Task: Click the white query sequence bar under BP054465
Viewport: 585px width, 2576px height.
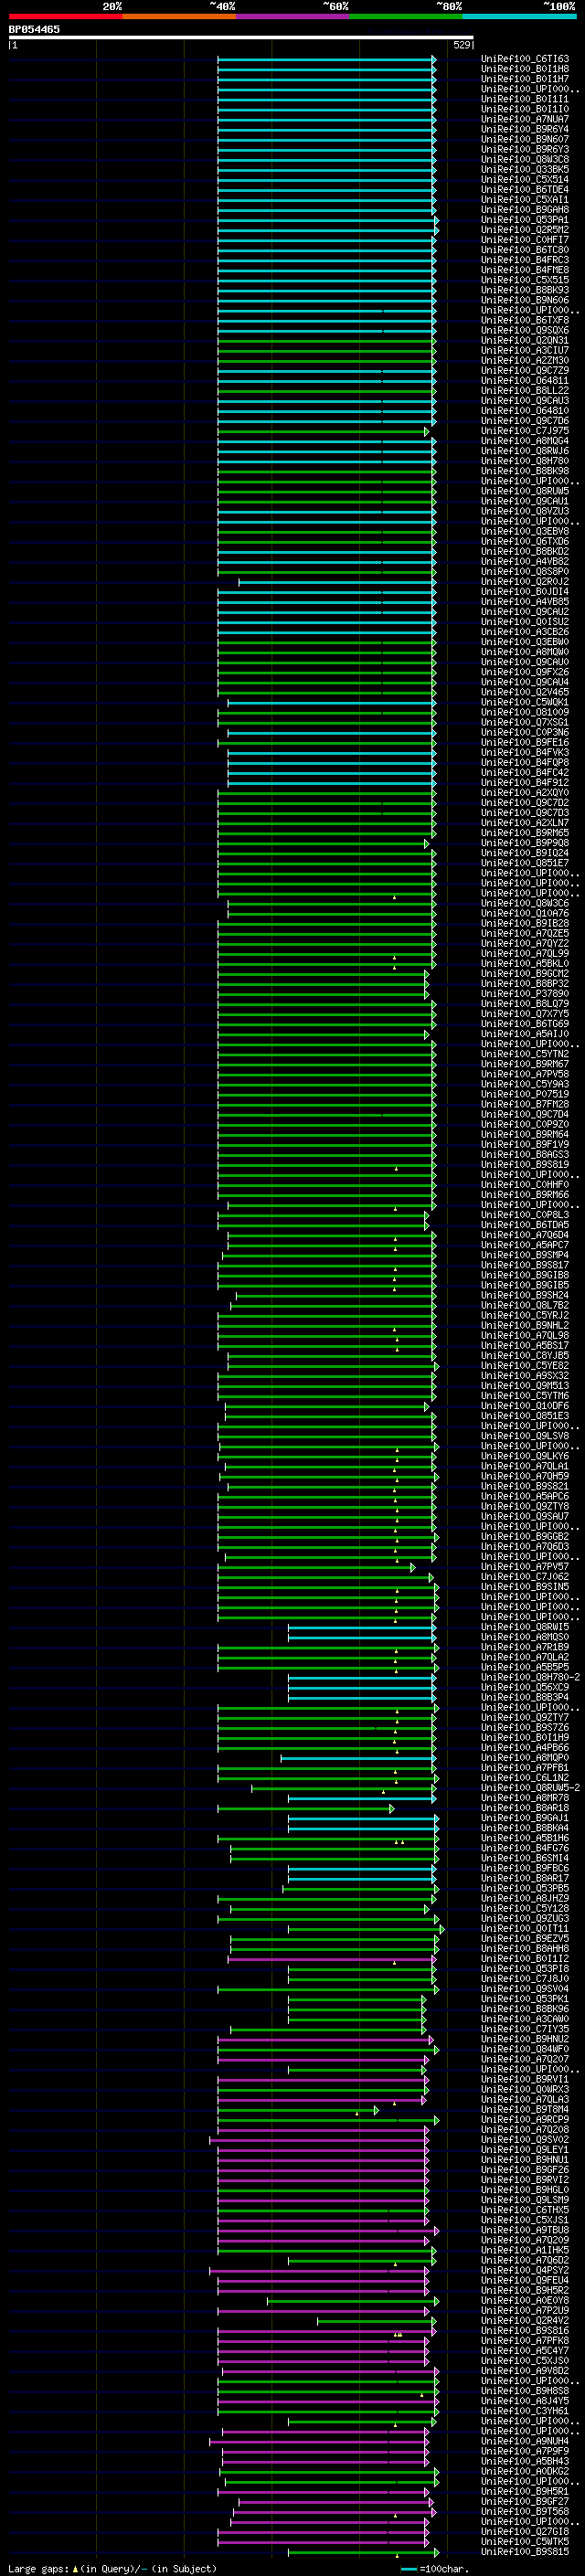Action: (x=241, y=37)
